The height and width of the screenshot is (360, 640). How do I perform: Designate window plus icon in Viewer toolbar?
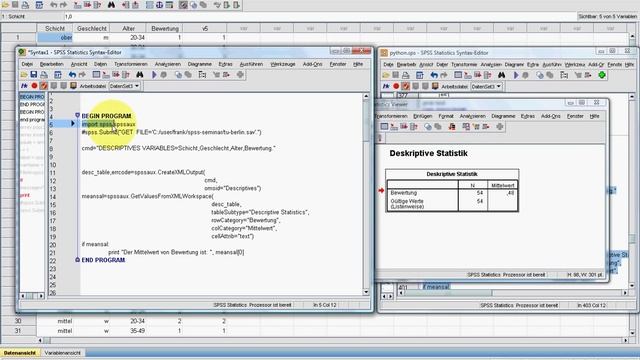[500, 127]
